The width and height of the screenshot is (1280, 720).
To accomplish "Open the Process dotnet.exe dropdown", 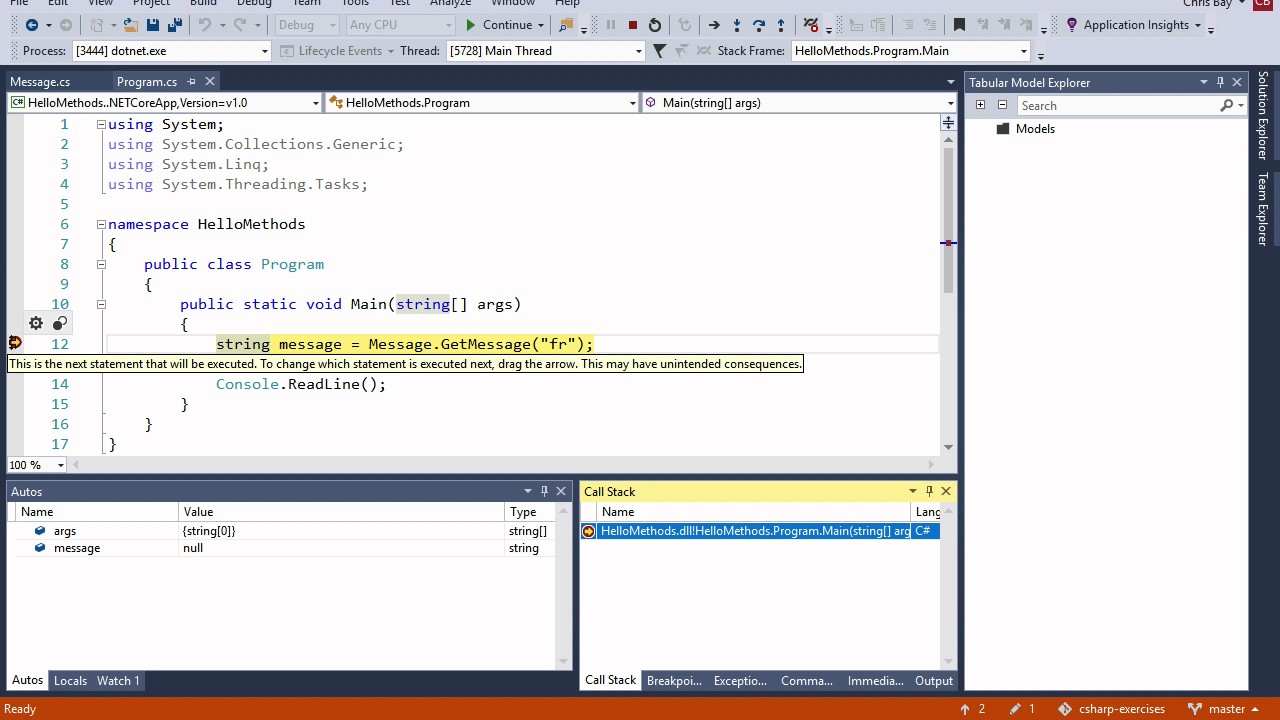I will coord(265,51).
